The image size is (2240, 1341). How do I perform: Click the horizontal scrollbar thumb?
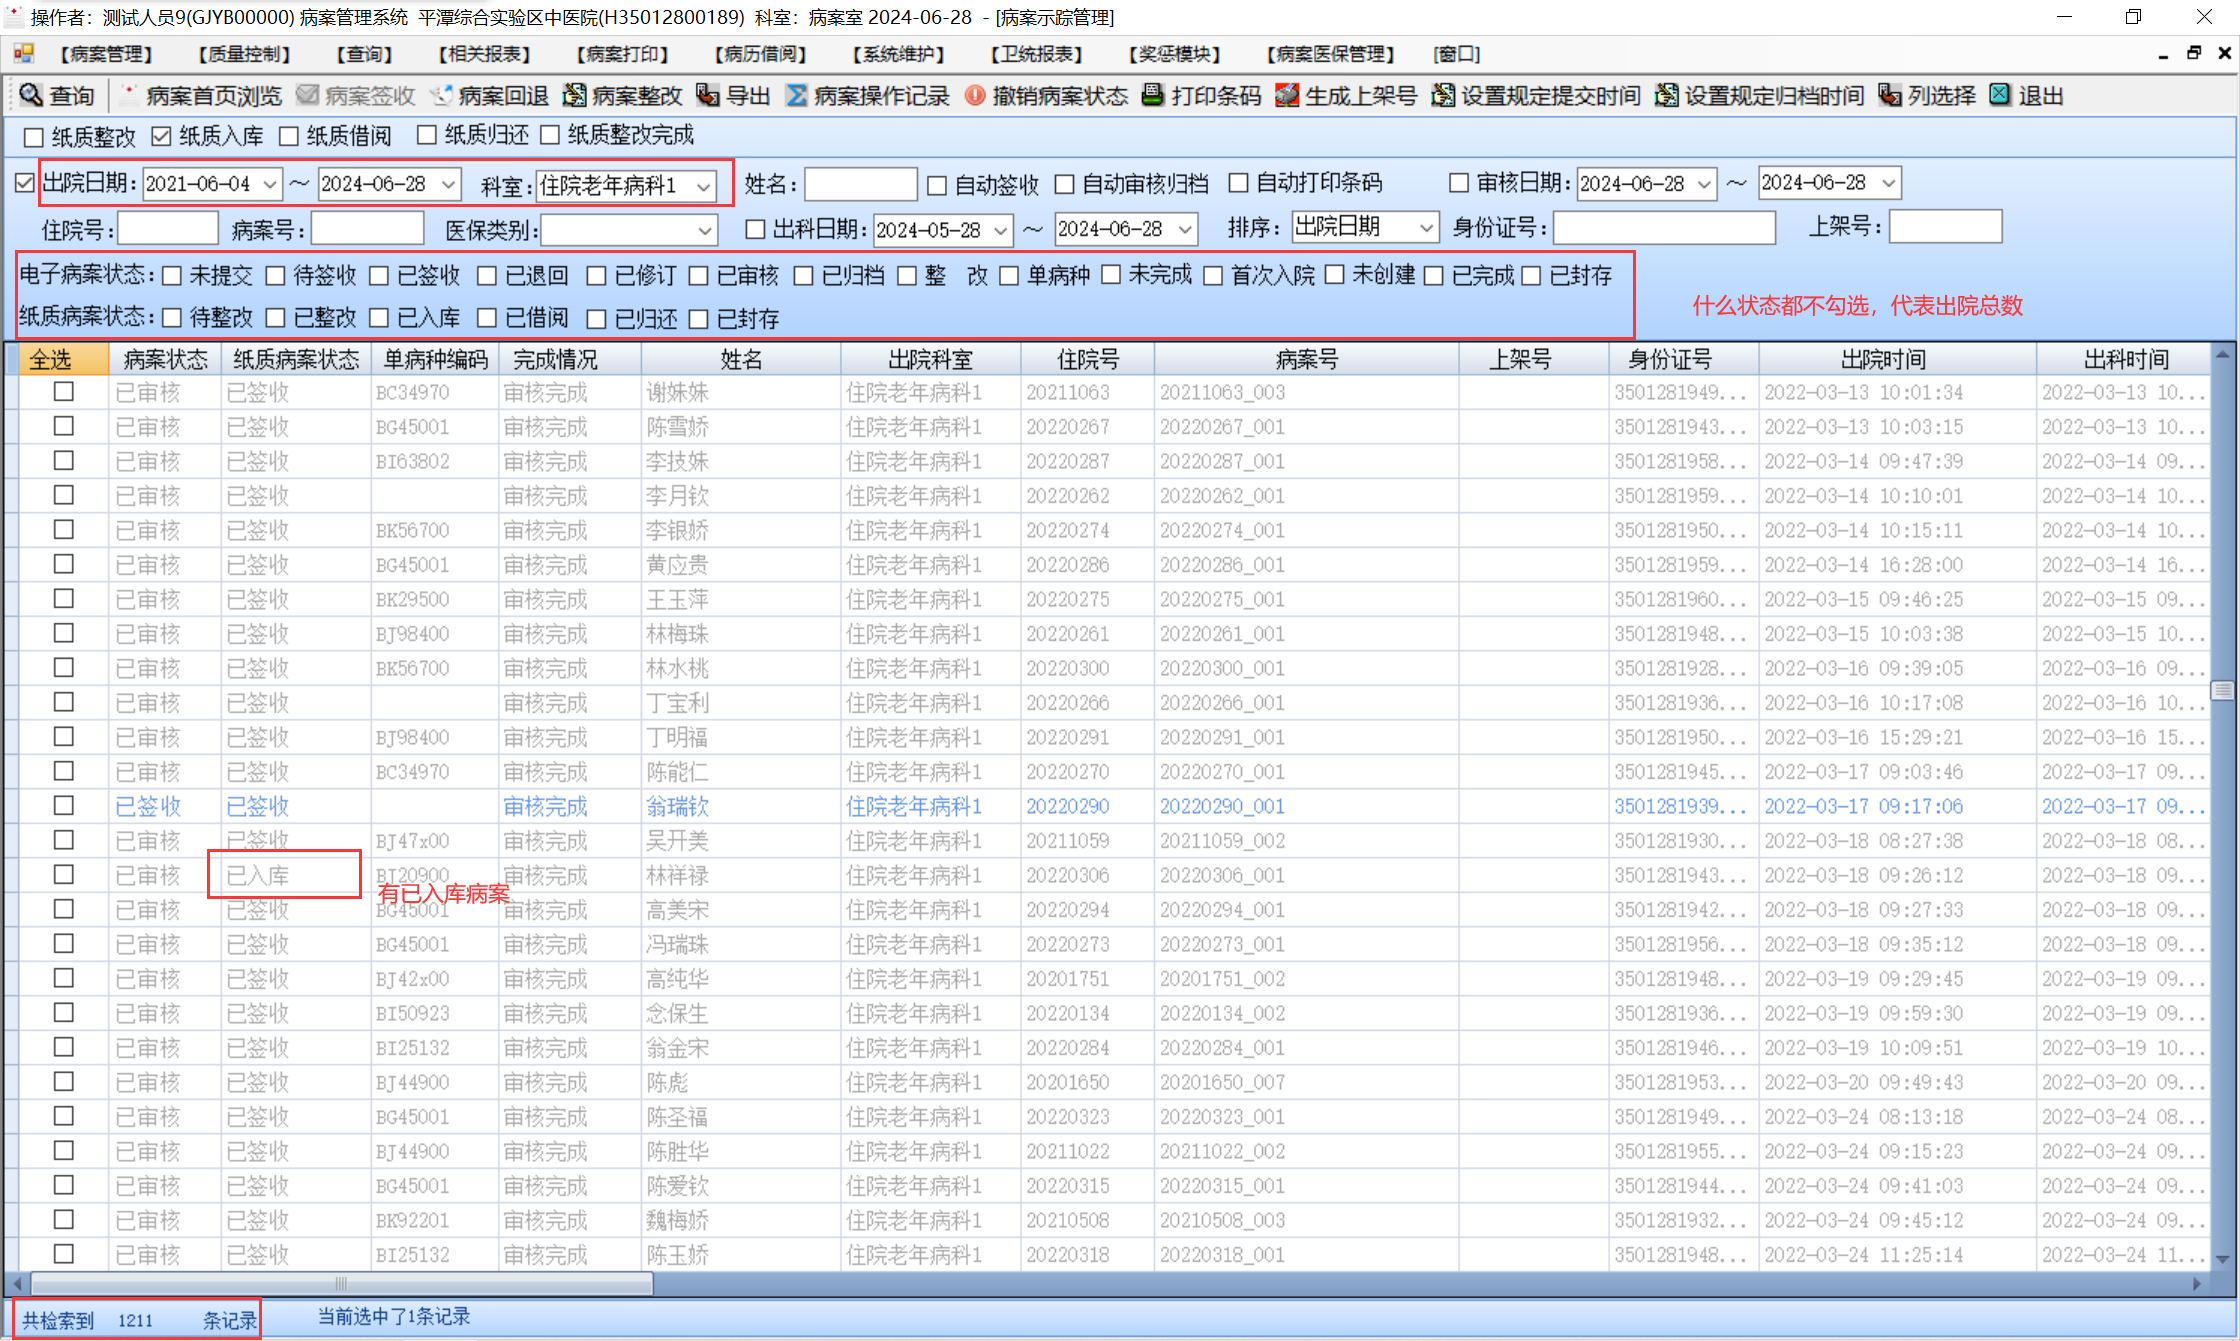coord(341,1283)
